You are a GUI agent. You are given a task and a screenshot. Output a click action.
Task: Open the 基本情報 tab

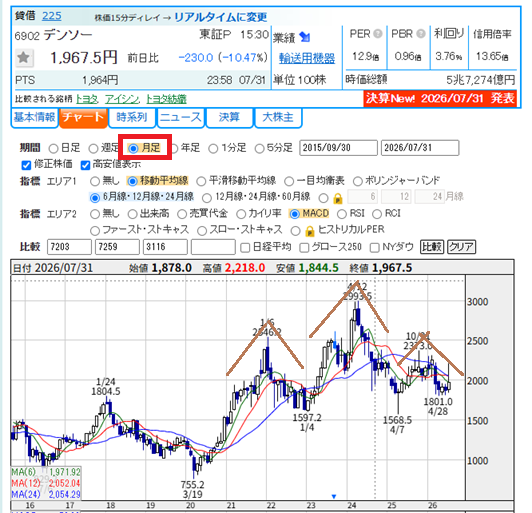pos(34,117)
